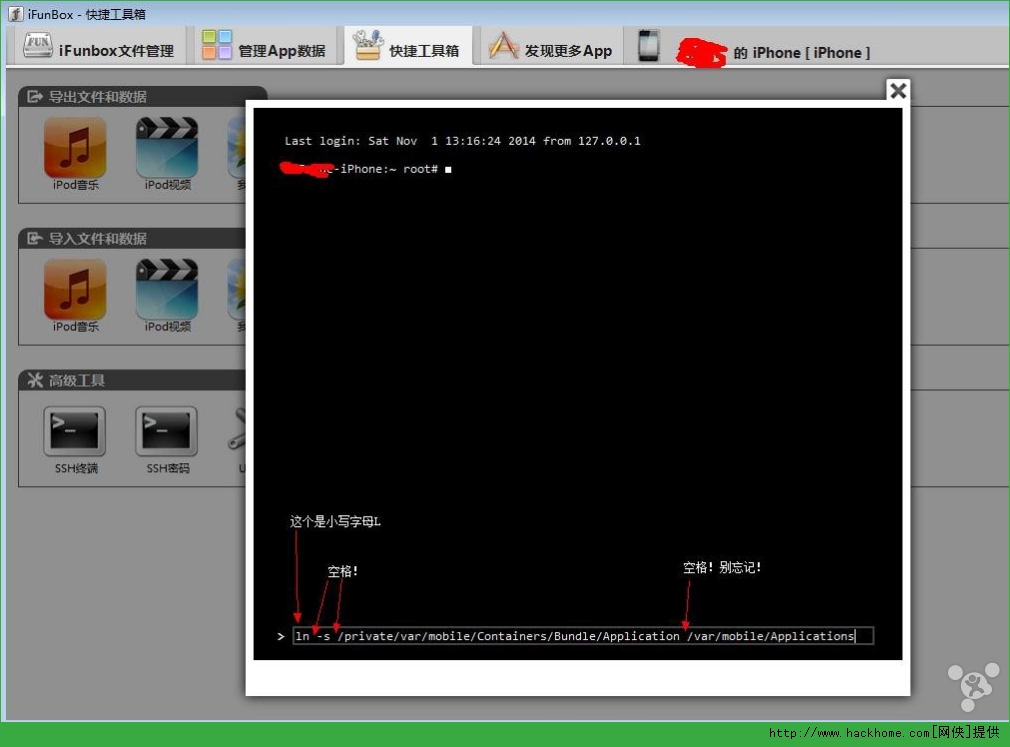Open the 发现更多App tab
This screenshot has width=1010, height=747.
pos(551,46)
